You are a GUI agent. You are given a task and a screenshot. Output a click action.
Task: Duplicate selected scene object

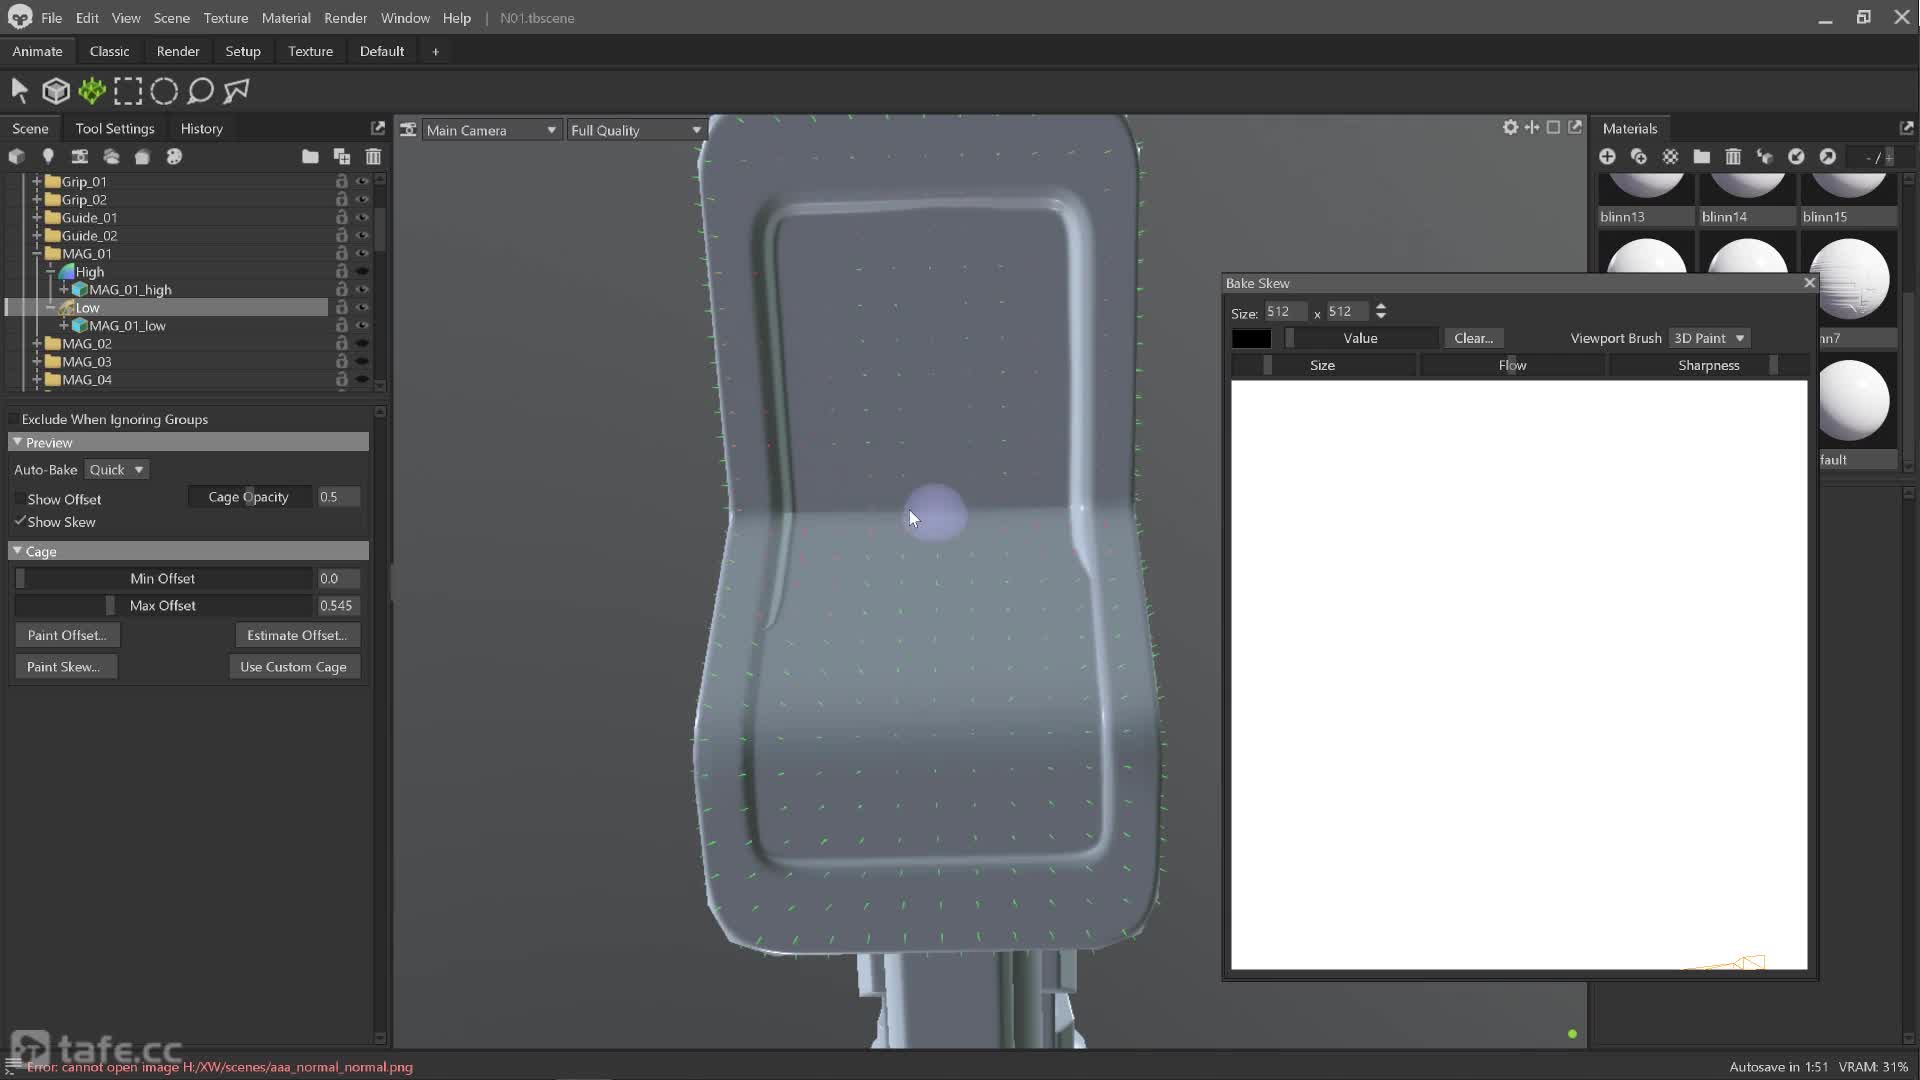(x=342, y=157)
